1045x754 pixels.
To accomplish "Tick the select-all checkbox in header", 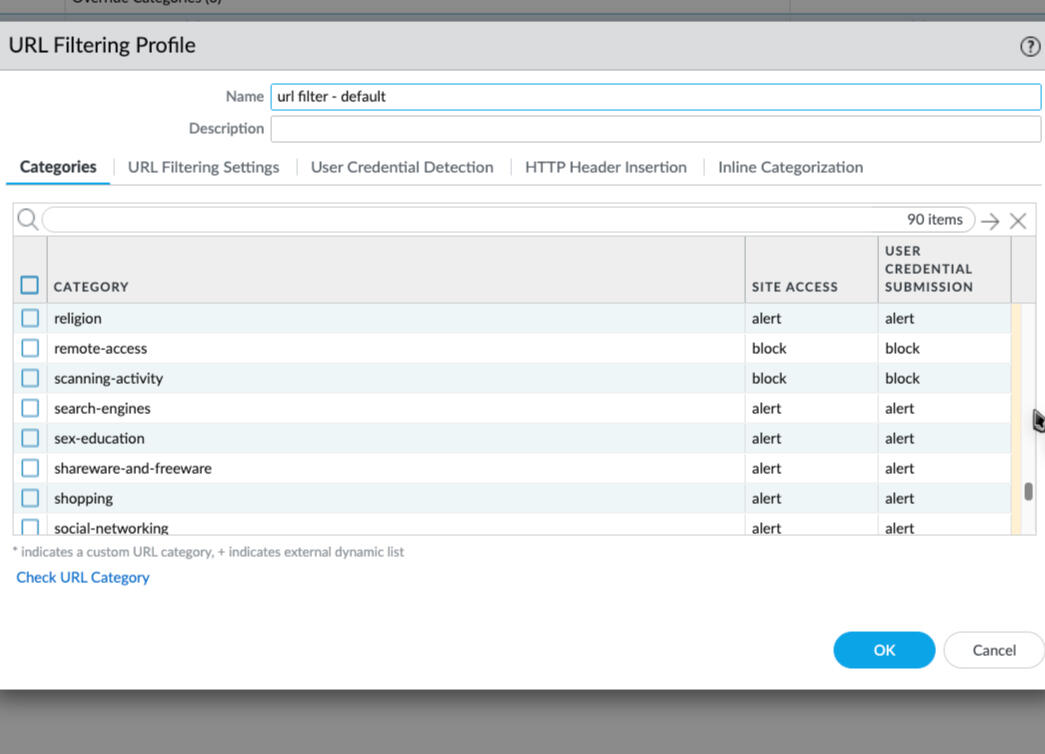I will 30,286.
